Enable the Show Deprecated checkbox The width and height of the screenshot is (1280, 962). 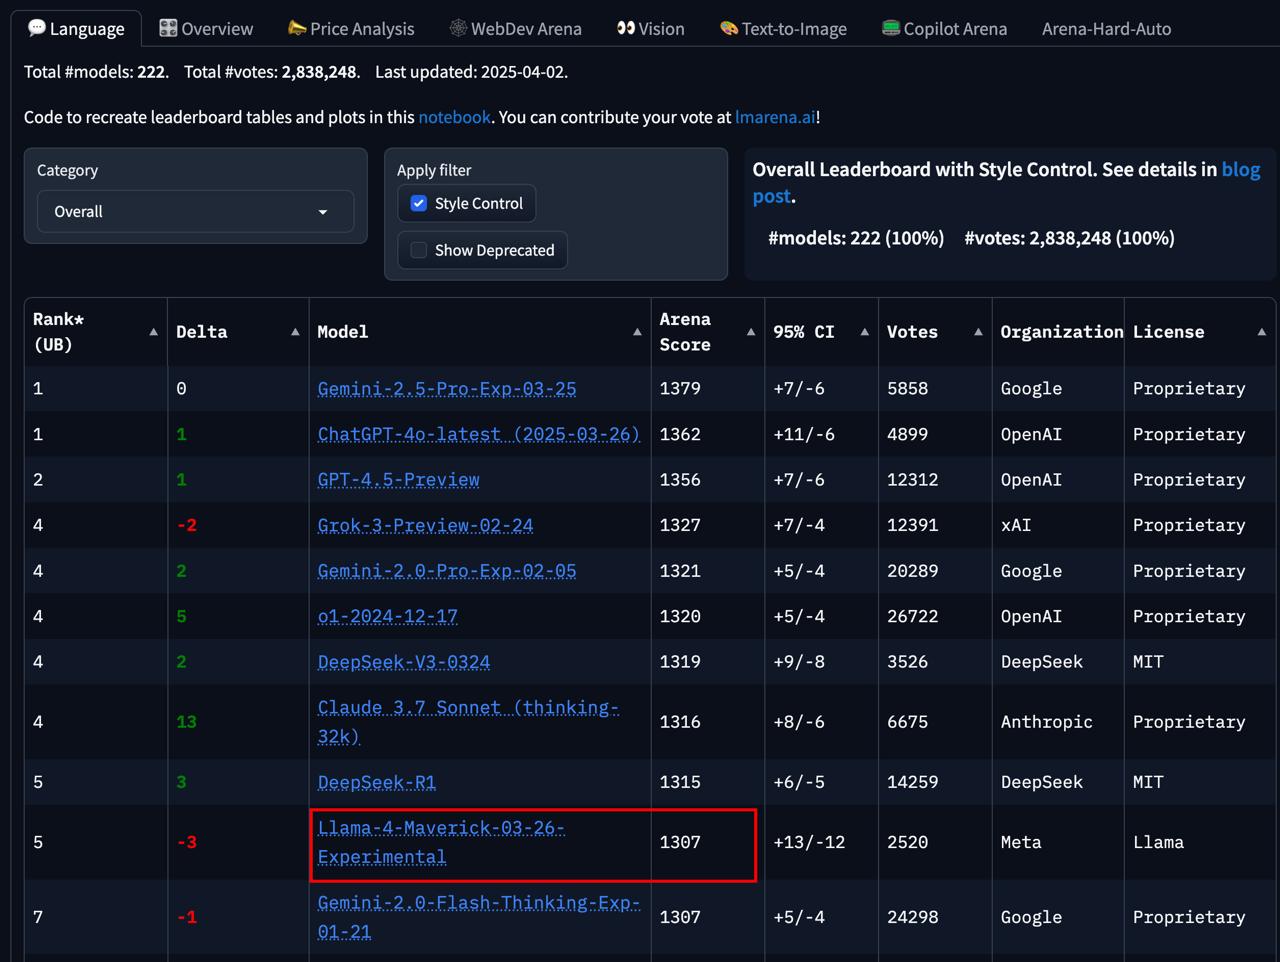click(419, 250)
